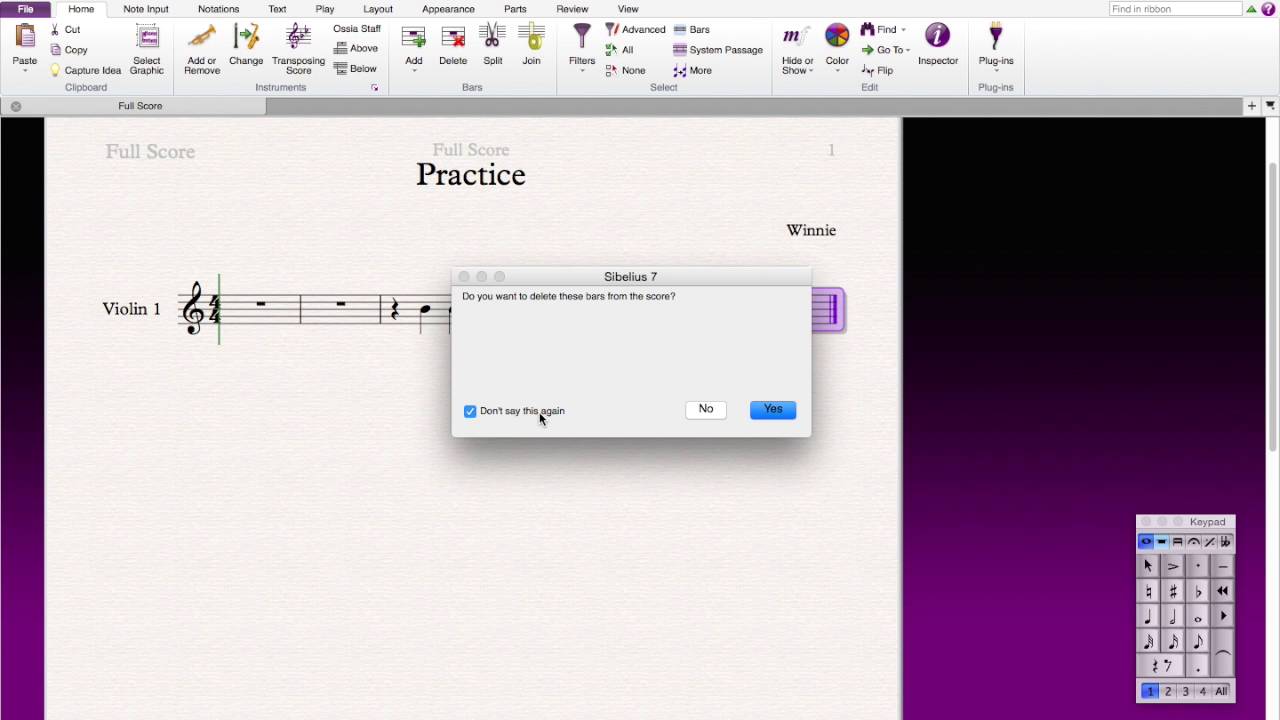The height and width of the screenshot is (720, 1280).
Task: Select keypad natural accidental
Action: (1148, 591)
